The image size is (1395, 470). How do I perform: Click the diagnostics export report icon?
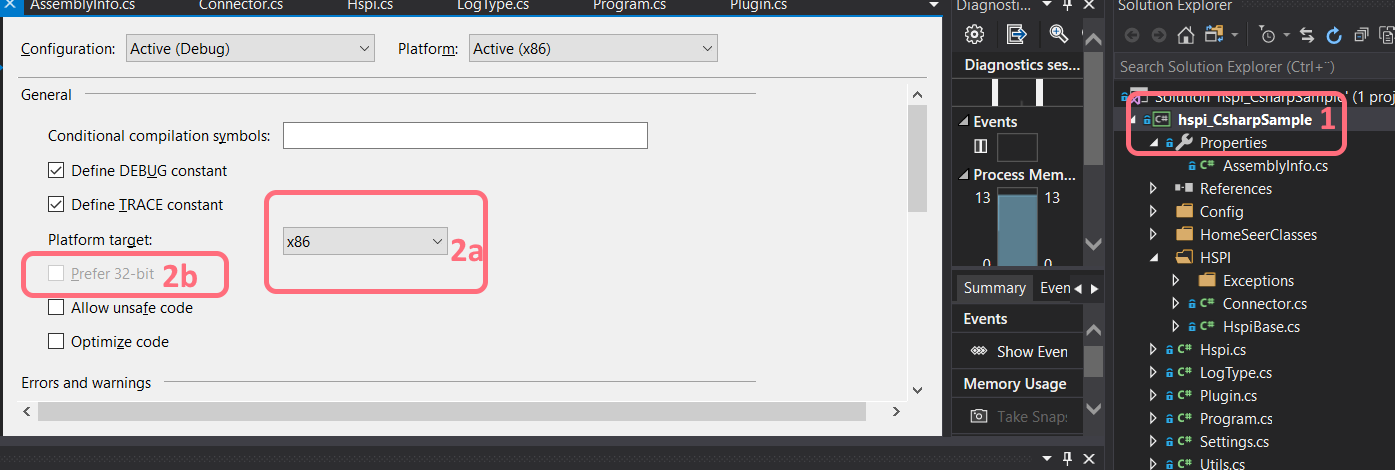pyautogui.click(x=1016, y=35)
